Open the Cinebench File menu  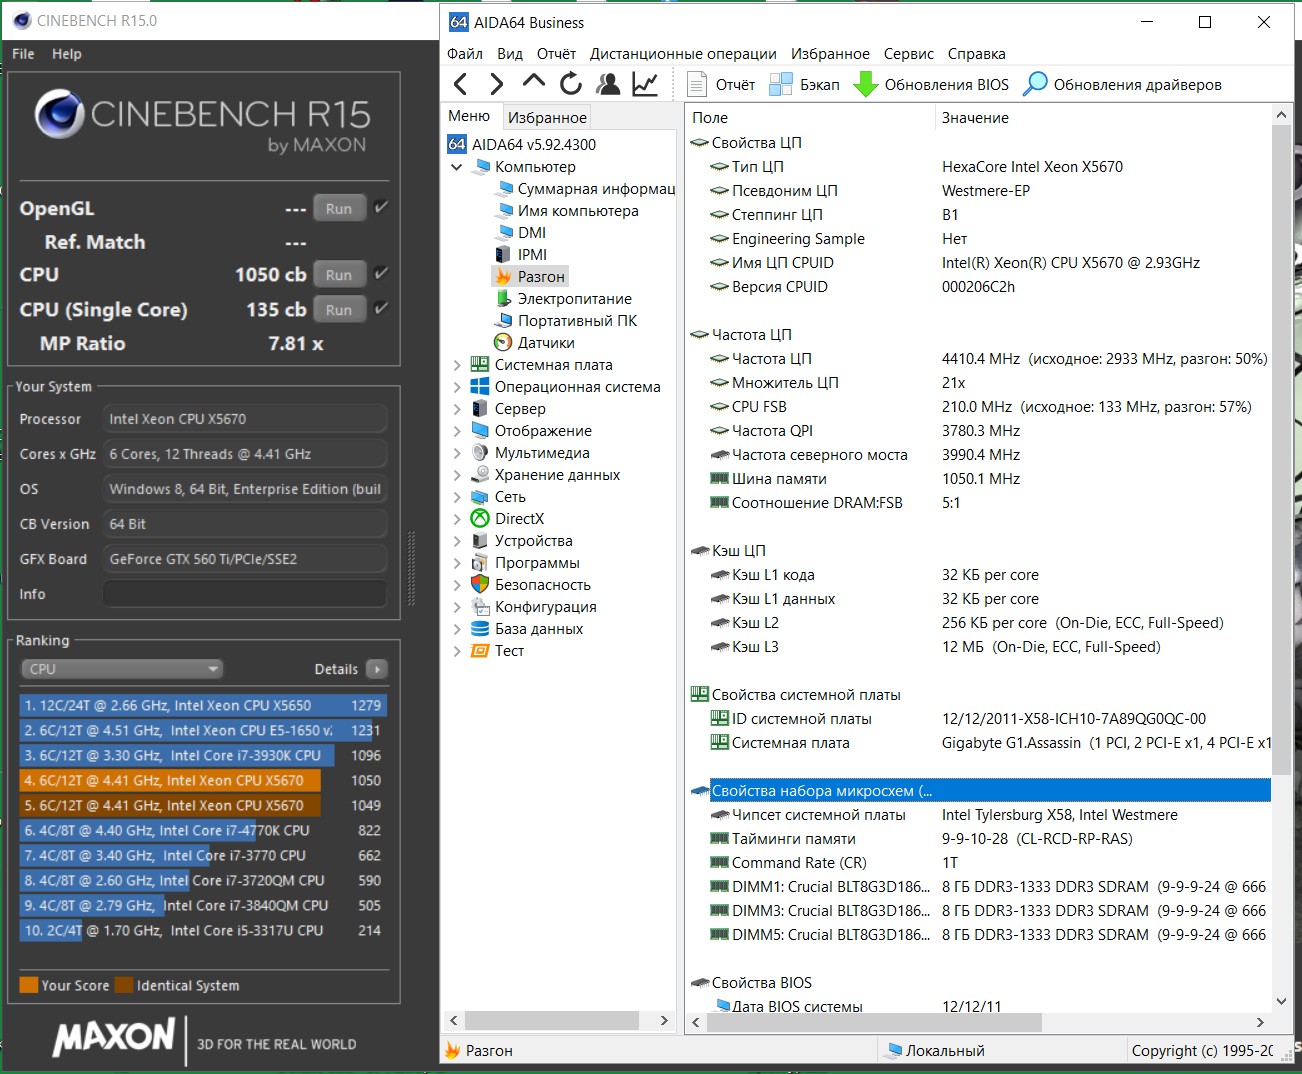click(x=23, y=54)
